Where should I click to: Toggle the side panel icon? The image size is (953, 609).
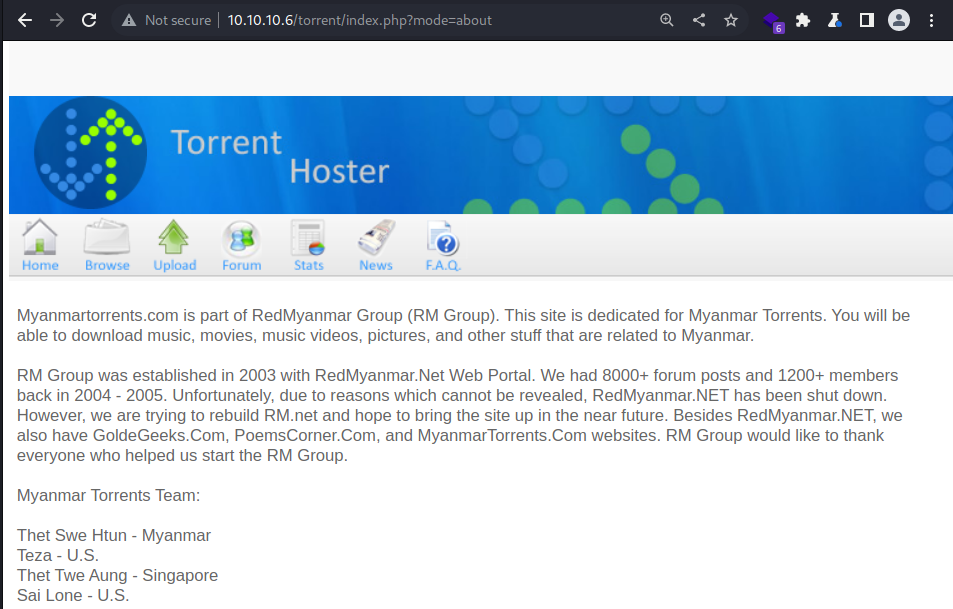point(867,20)
